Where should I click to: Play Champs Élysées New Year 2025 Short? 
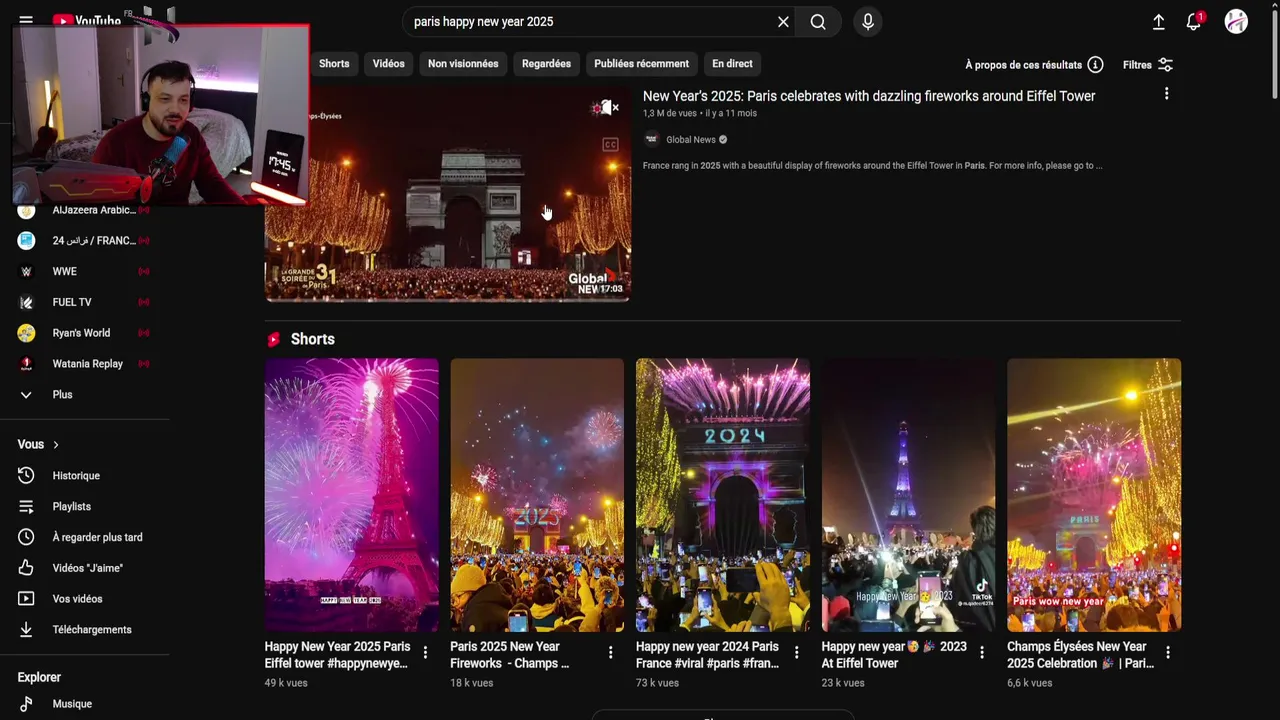[1094, 495]
